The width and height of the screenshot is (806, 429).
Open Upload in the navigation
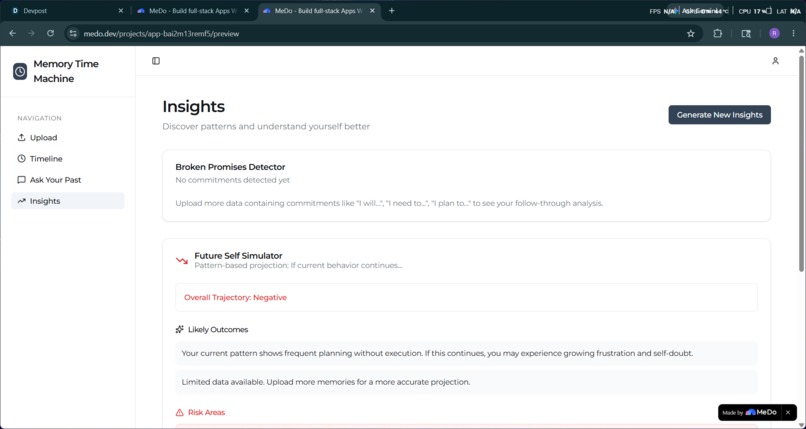pos(68,138)
